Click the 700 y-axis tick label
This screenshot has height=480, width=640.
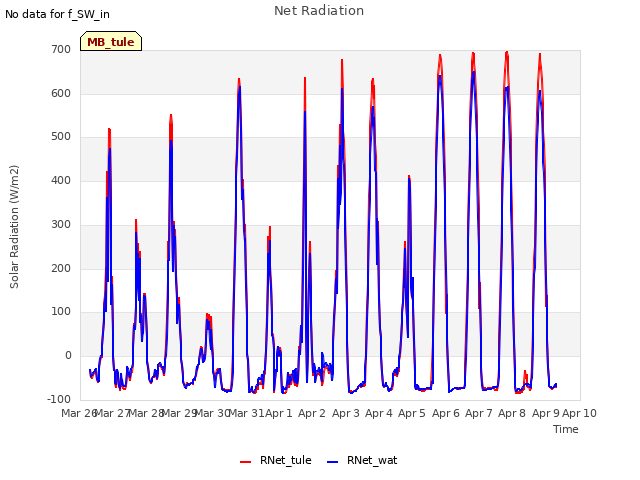point(61,50)
